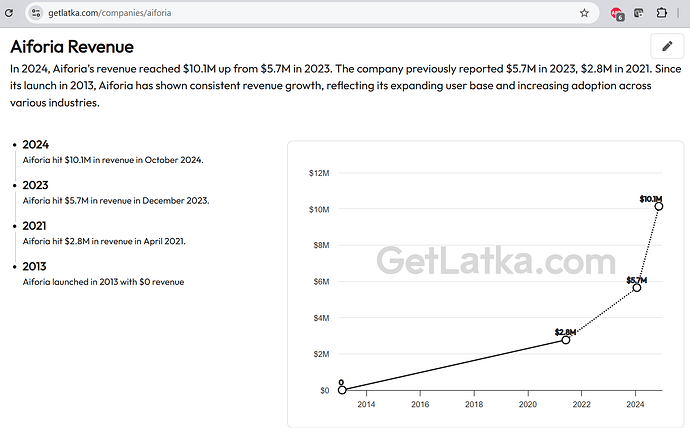
Task: Select the $2.8M data point on chart
Action: coord(565,340)
